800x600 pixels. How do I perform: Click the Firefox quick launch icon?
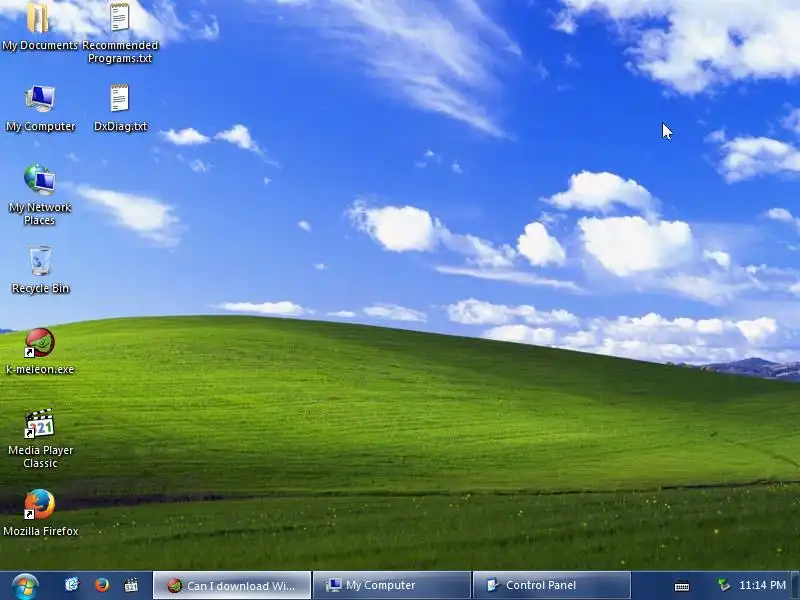point(102,585)
